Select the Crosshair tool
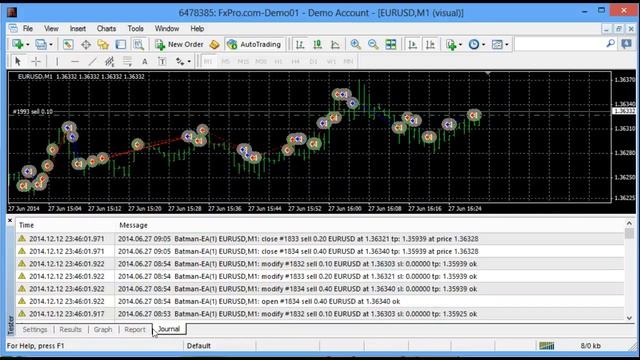The height and width of the screenshot is (360, 640). pyautogui.click(x=36, y=61)
